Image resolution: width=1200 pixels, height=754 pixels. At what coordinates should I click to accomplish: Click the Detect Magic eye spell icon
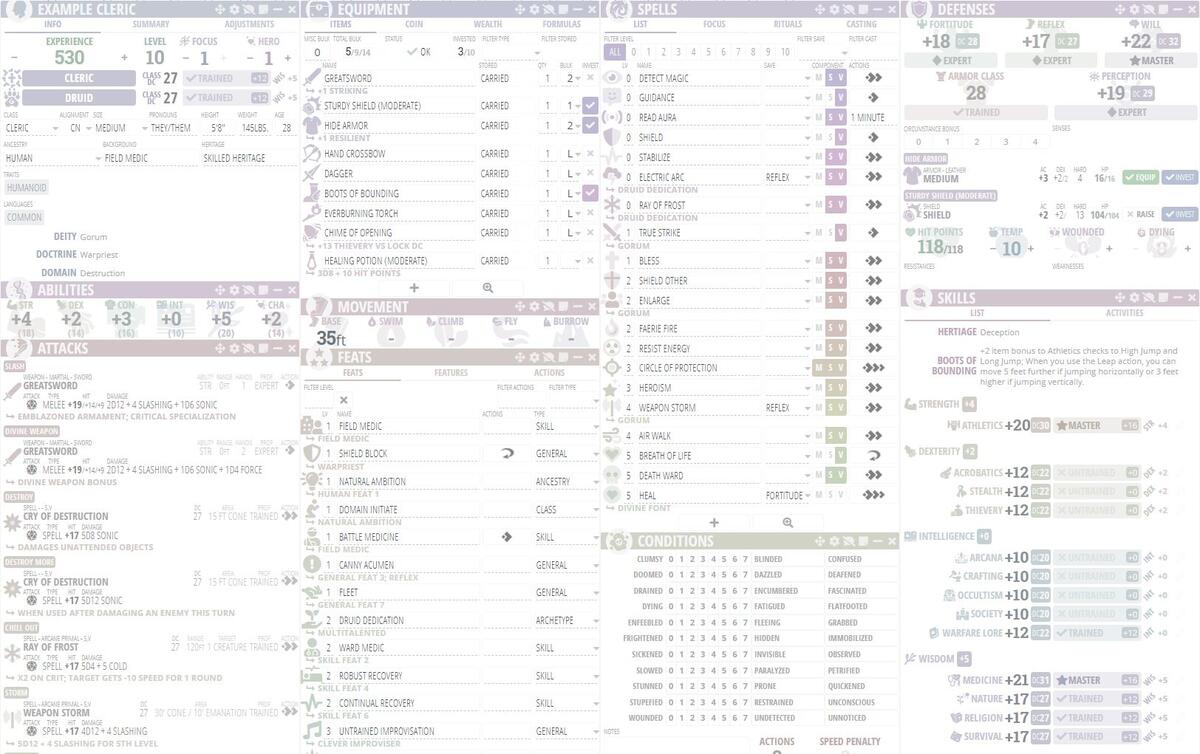pos(612,78)
